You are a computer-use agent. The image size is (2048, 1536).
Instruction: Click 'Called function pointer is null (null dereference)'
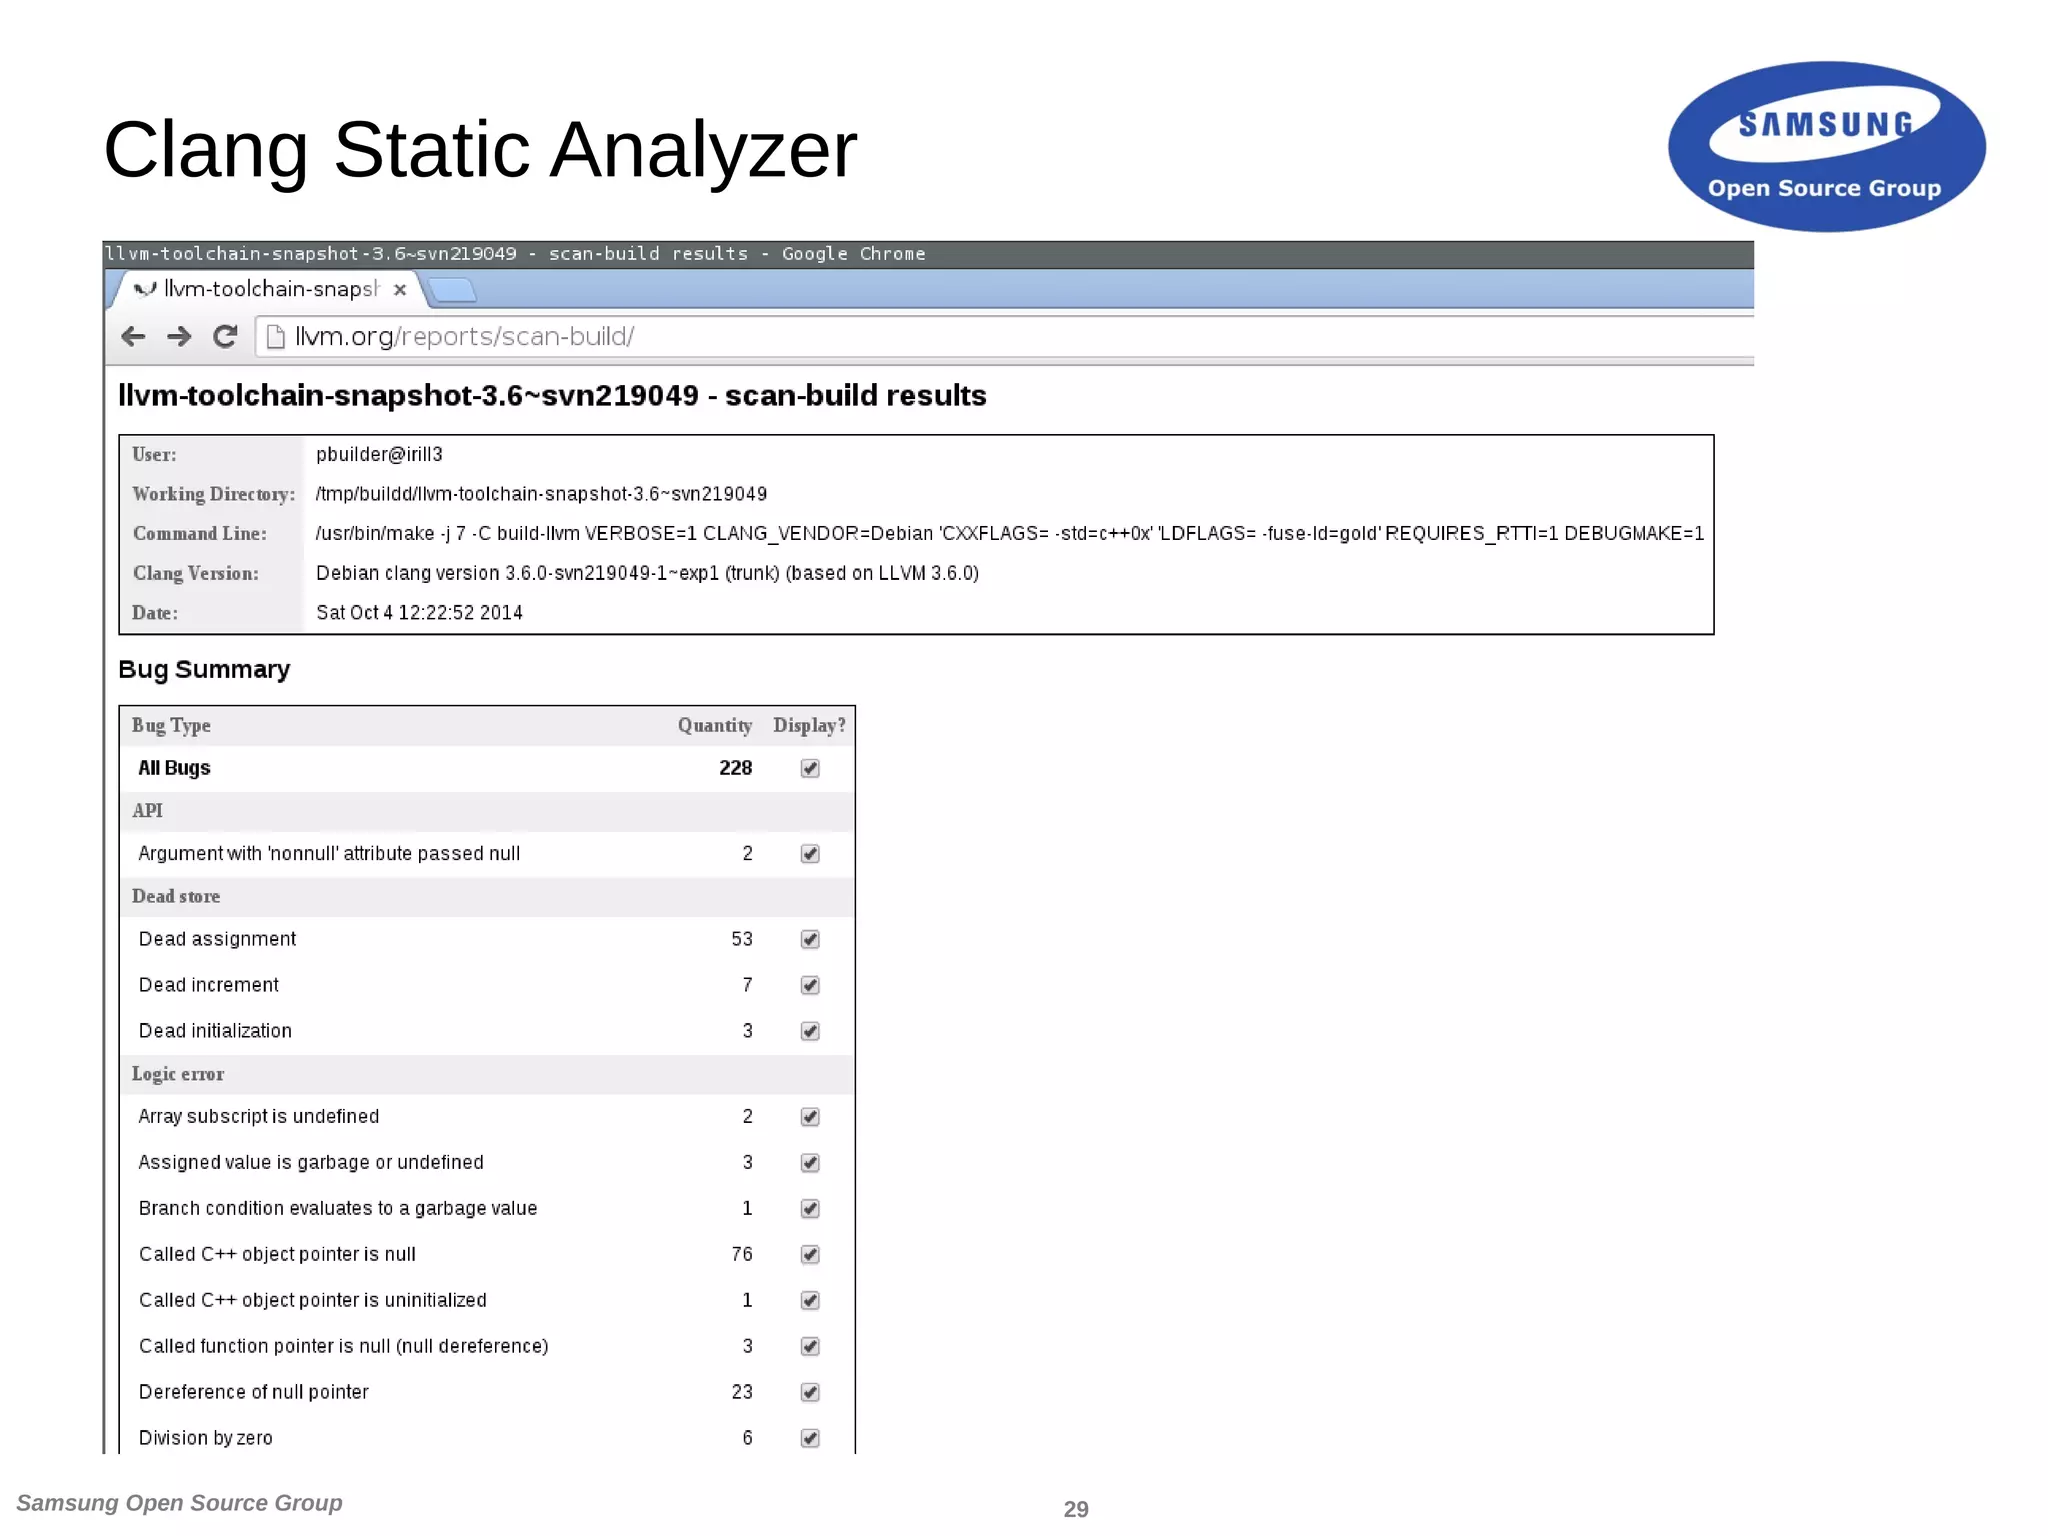[x=343, y=1347]
